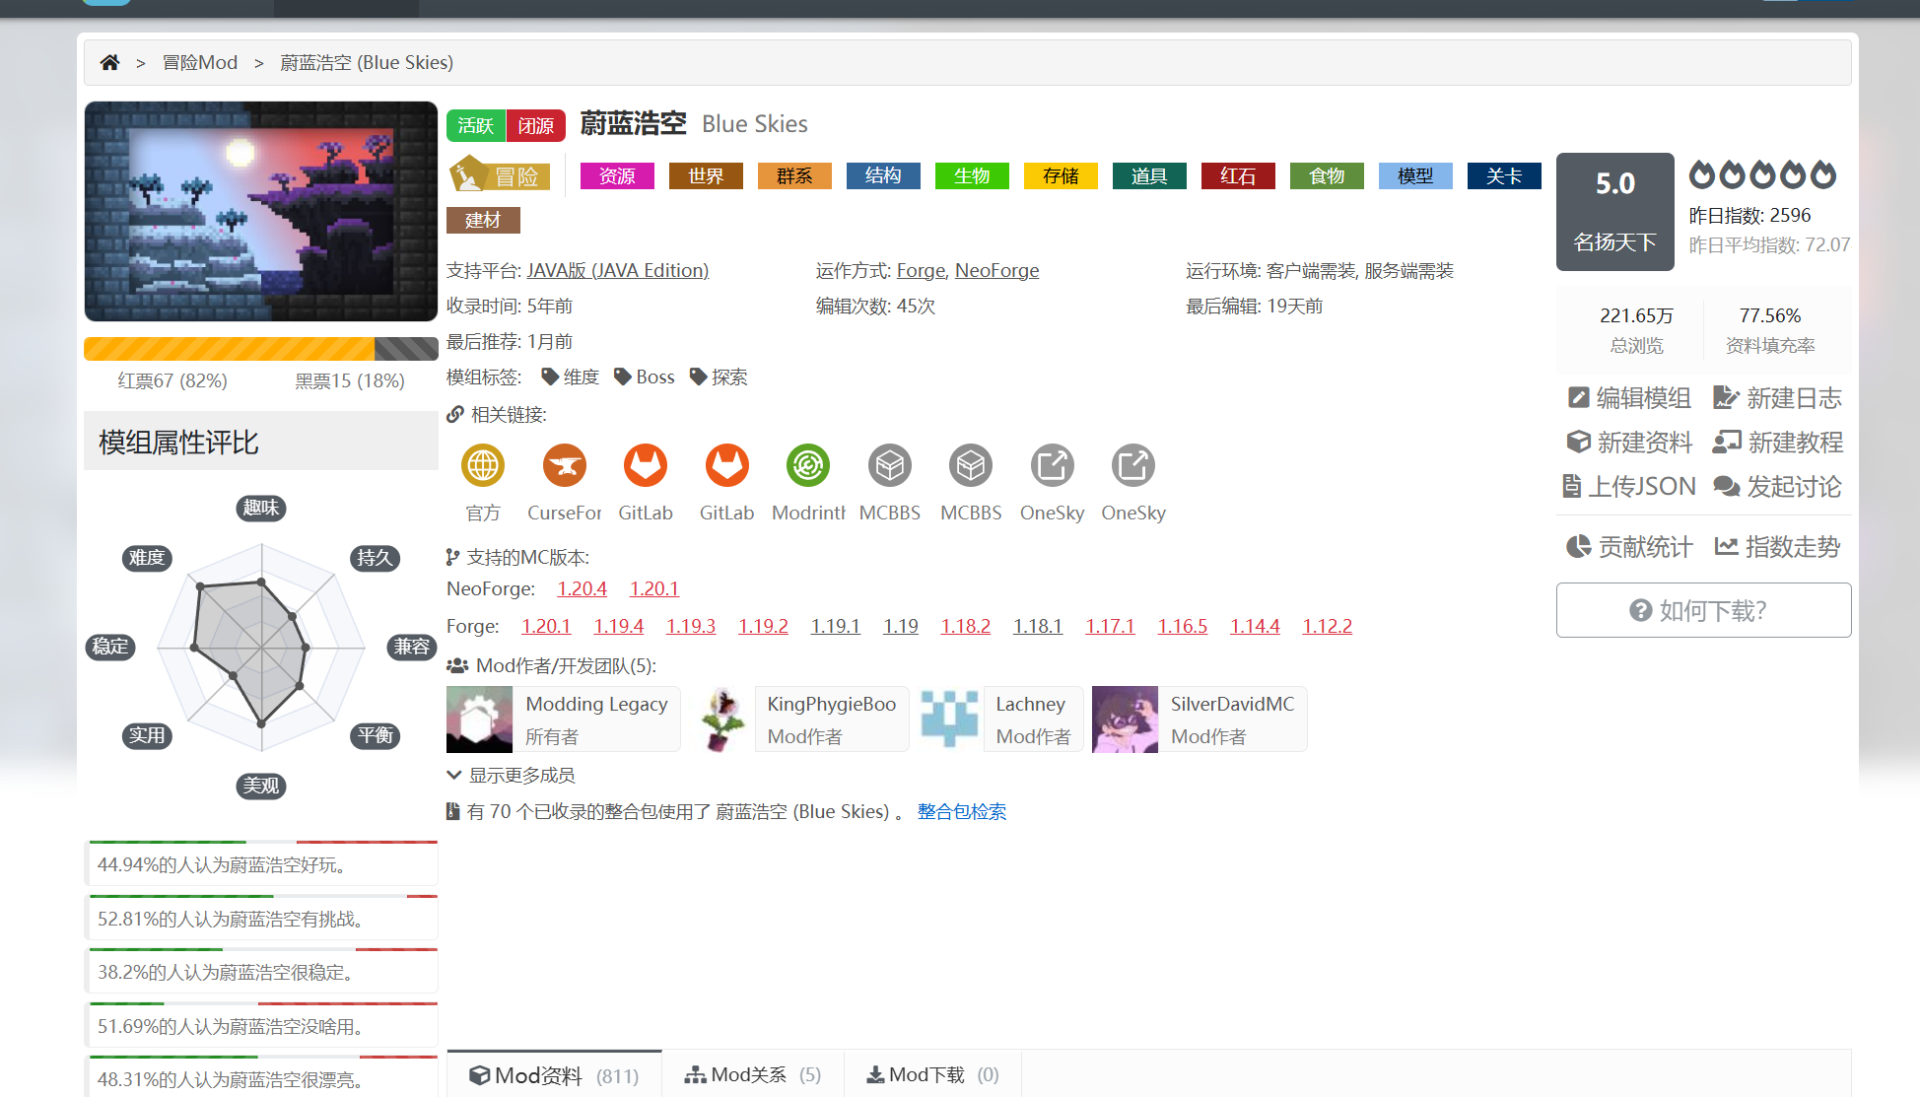Open the first GitLab link icon
Viewport: 1920px width, 1097px height.
(x=645, y=465)
